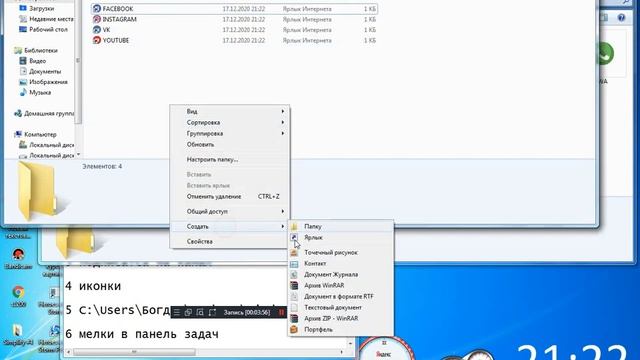Click the 21:22 clock gadget on desktop
The image size is (640, 360).
pos(573,353)
